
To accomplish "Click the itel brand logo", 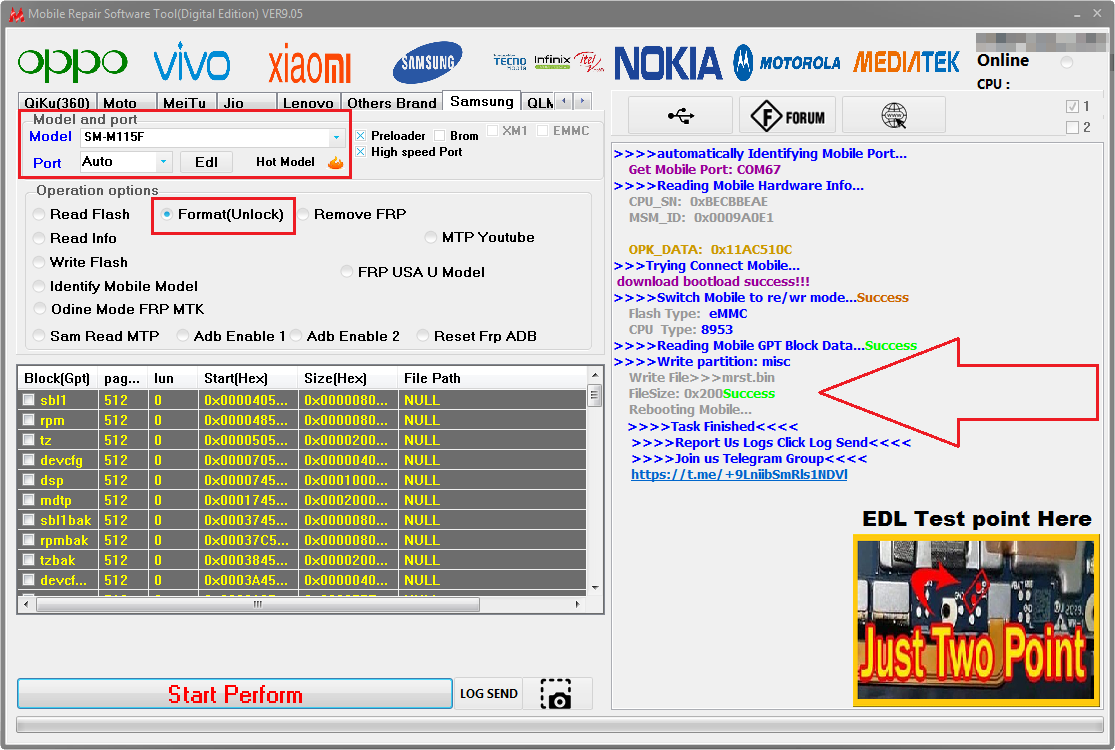I will pos(588,62).
